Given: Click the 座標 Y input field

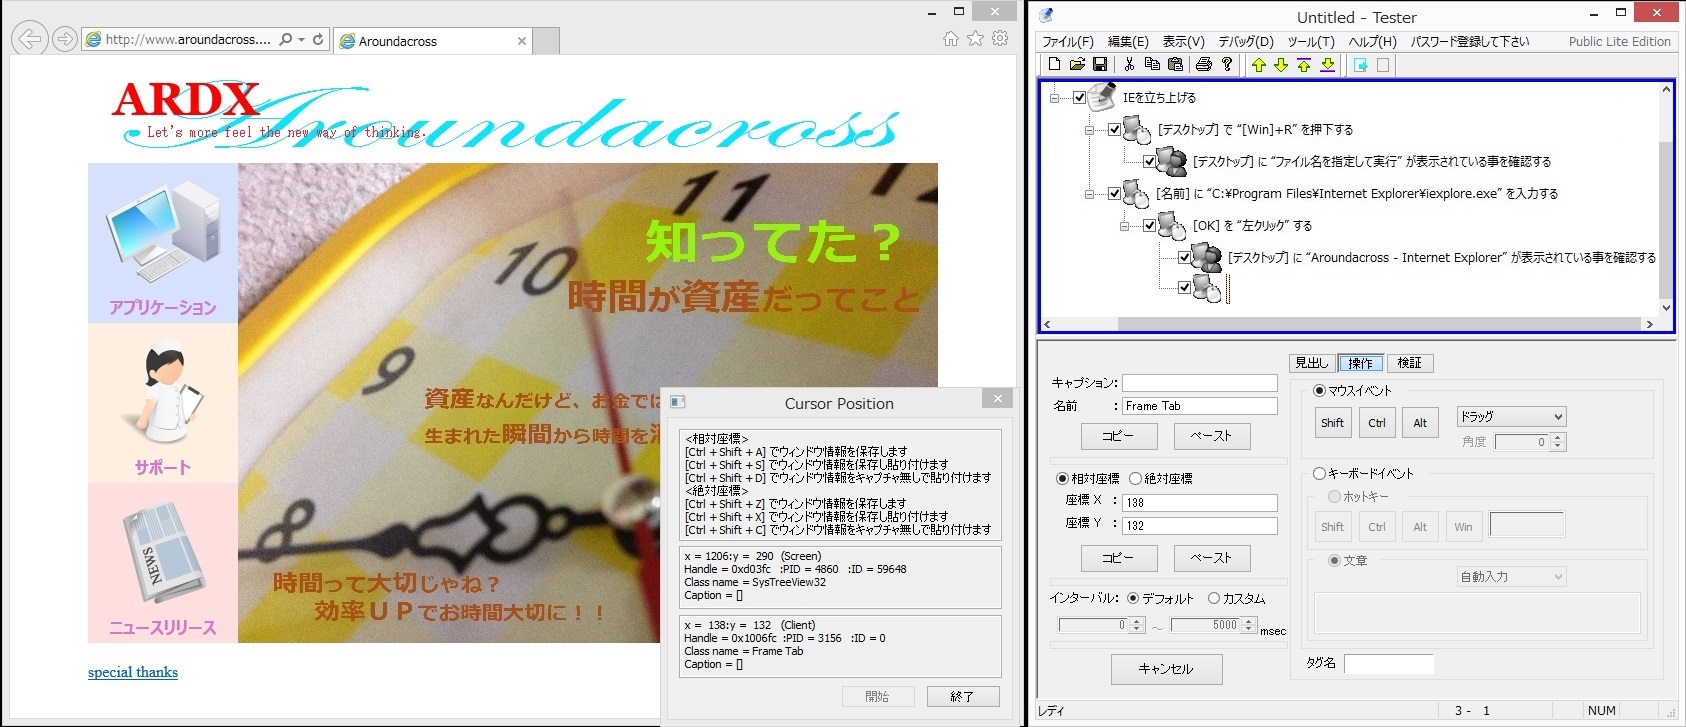Looking at the screenshot, I should pos(1200,526).
